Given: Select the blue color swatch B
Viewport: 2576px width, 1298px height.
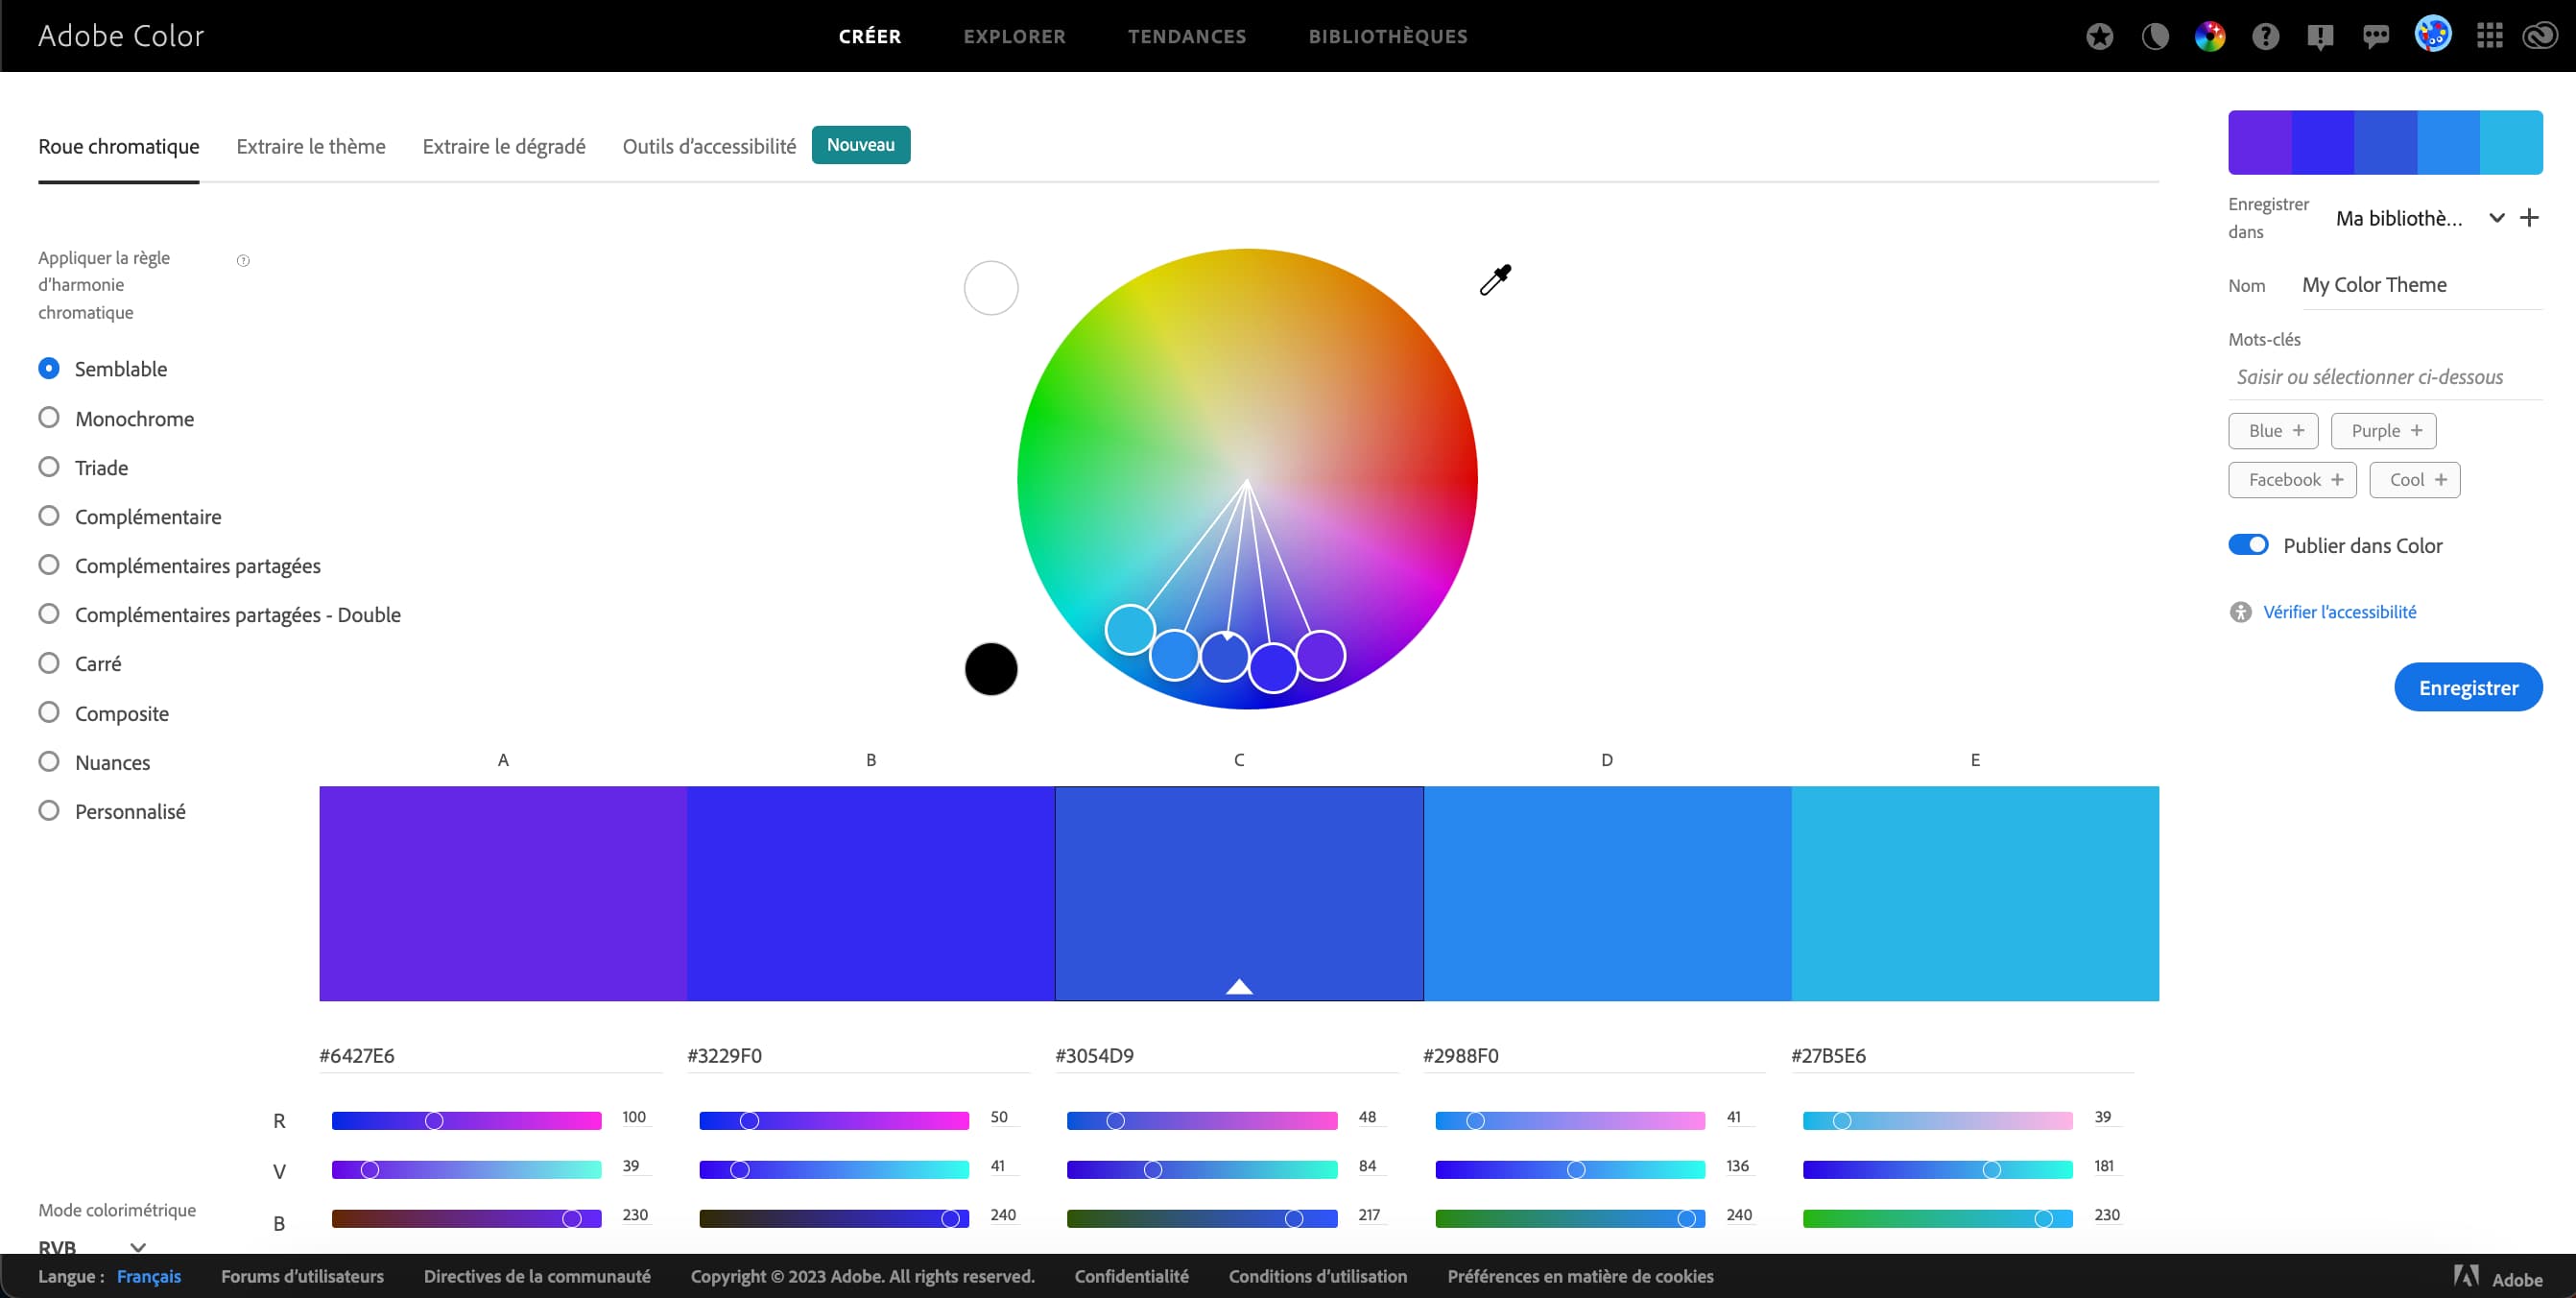Looking at the screenshot, I should click(871, 893).
